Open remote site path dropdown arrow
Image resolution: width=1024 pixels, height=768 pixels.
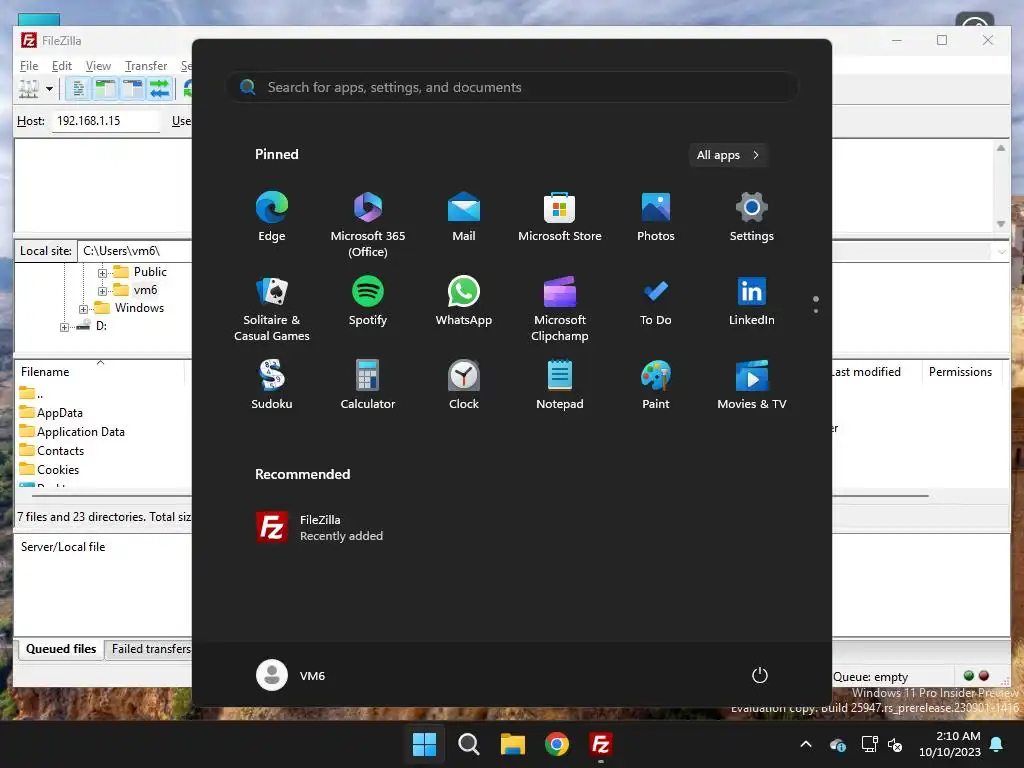pyautogui.click(x=1001, y=252)
